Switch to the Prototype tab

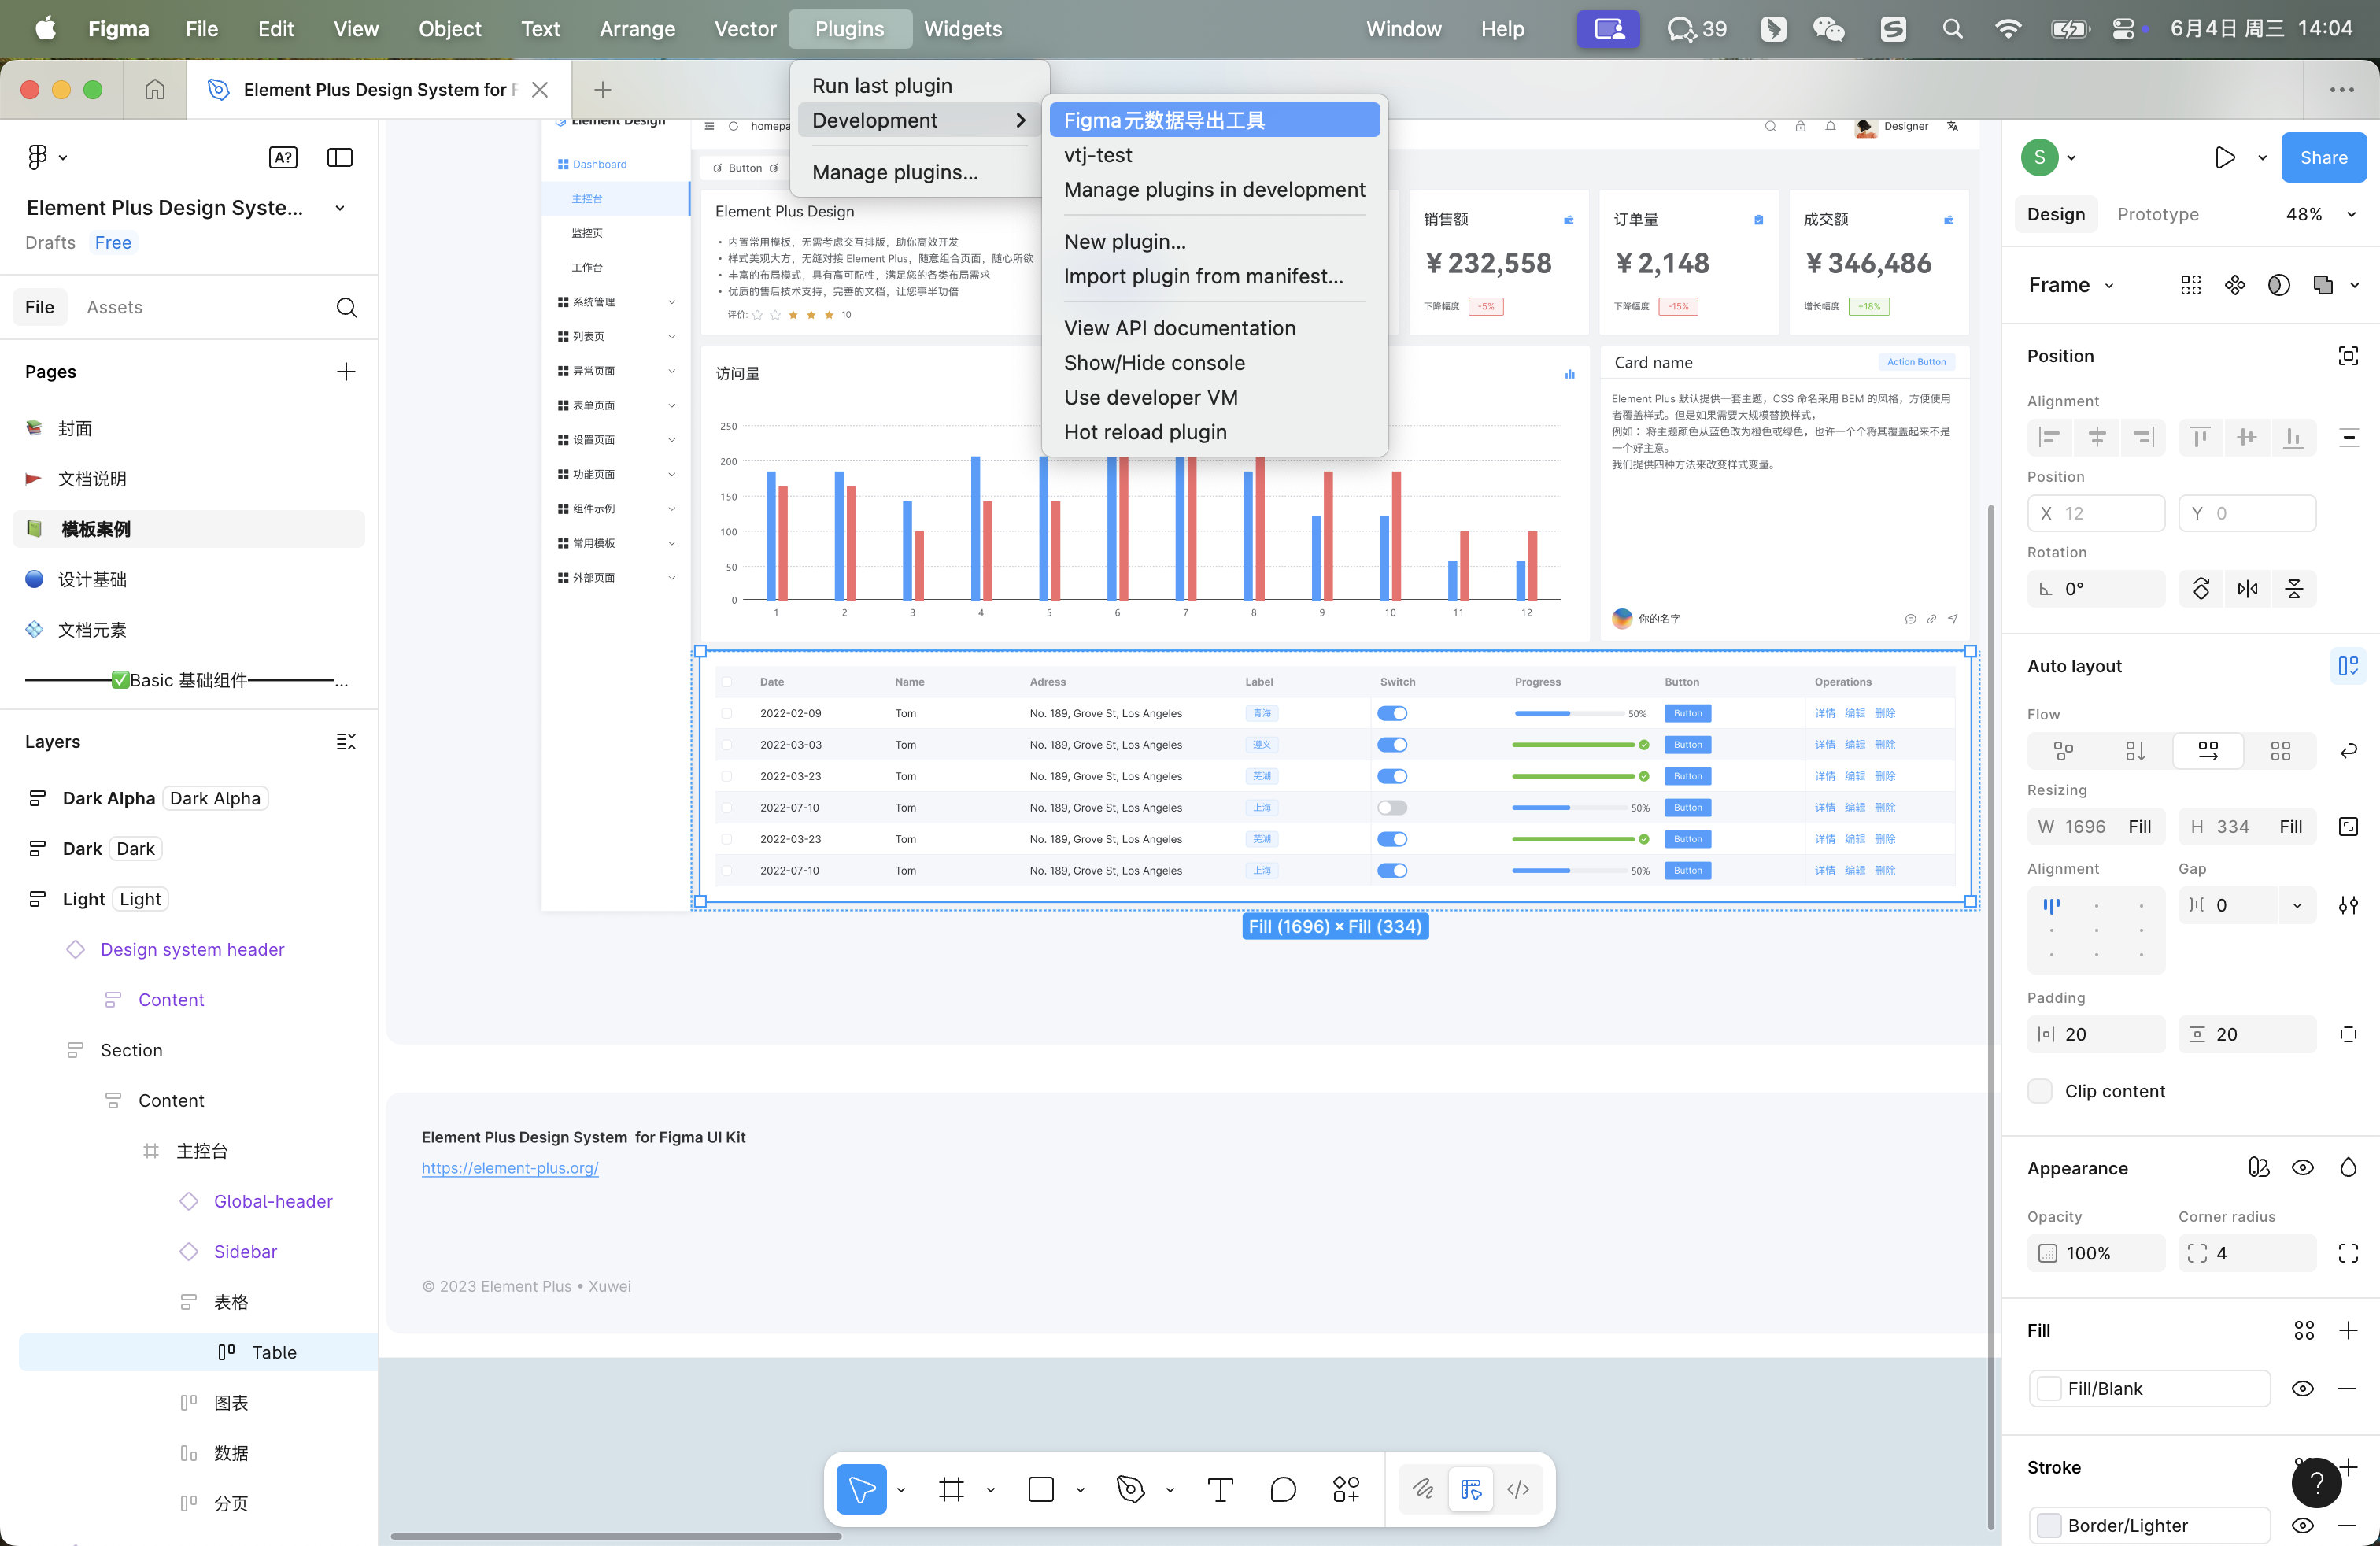tap(2158, 214)
